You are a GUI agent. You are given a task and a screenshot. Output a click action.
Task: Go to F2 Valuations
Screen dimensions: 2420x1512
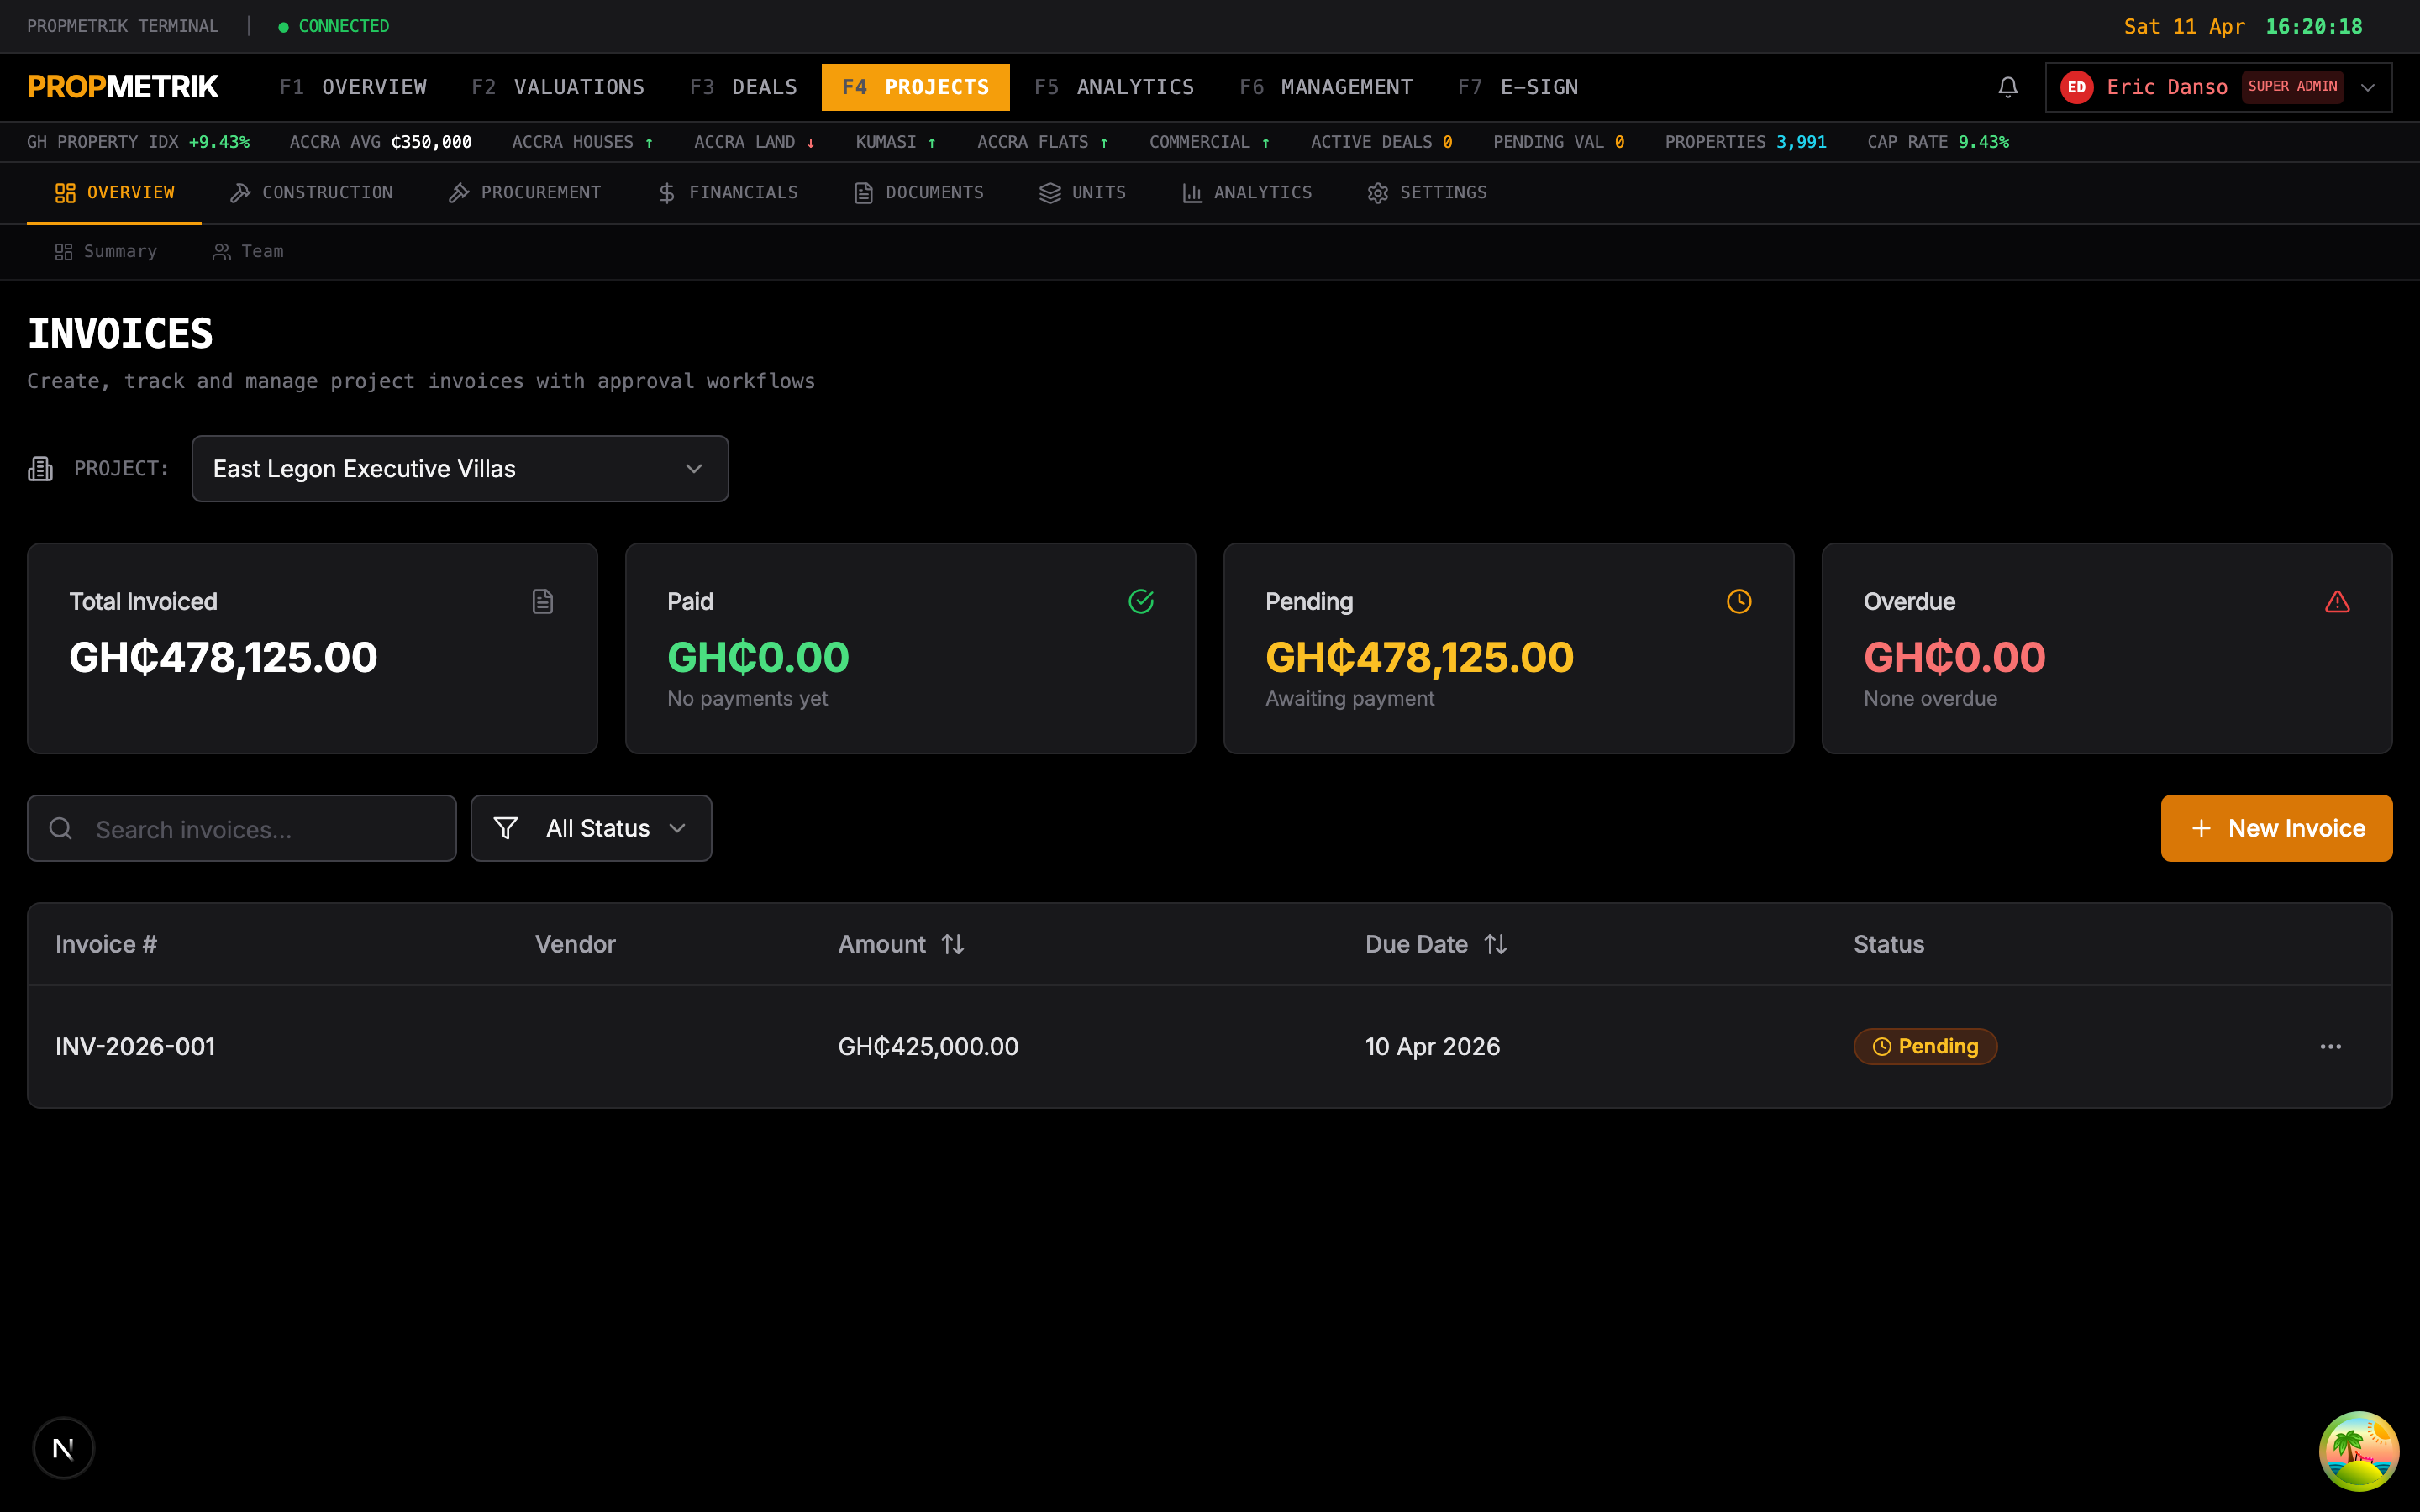(x=558, y=87)
